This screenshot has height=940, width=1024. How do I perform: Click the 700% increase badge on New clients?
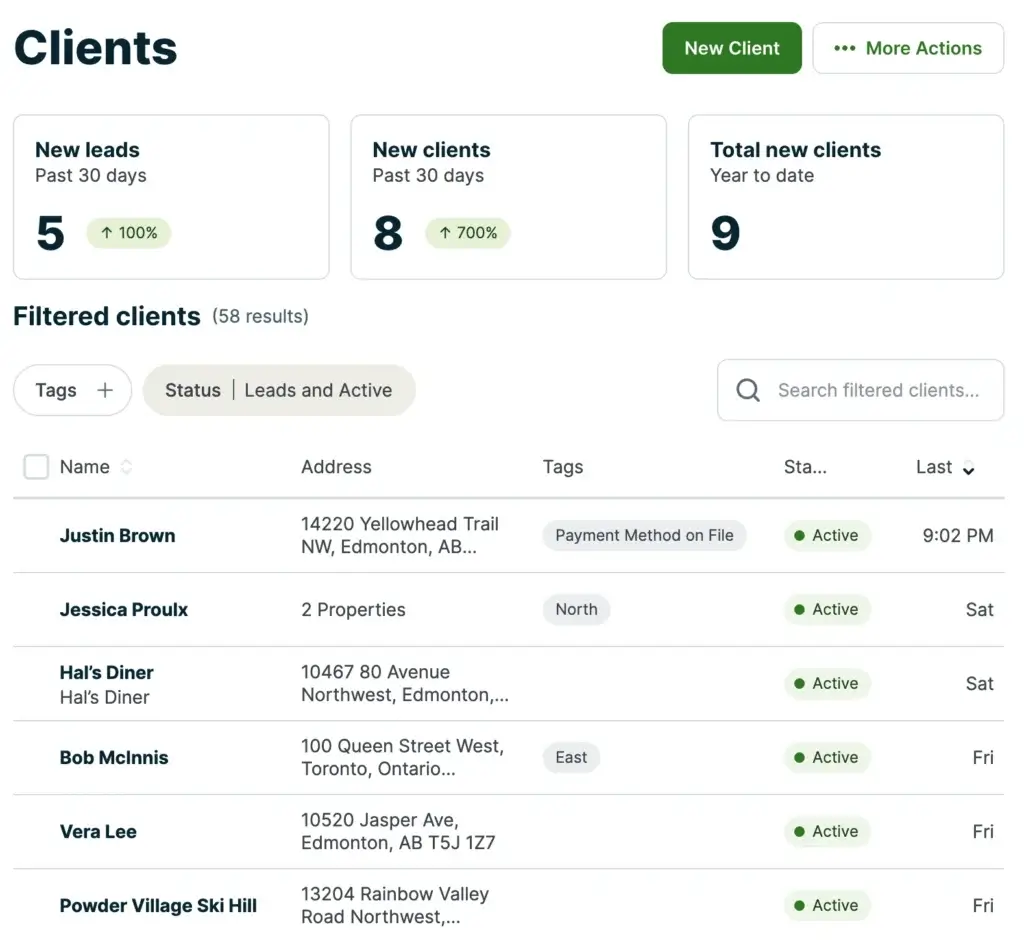tap(467, 232)
